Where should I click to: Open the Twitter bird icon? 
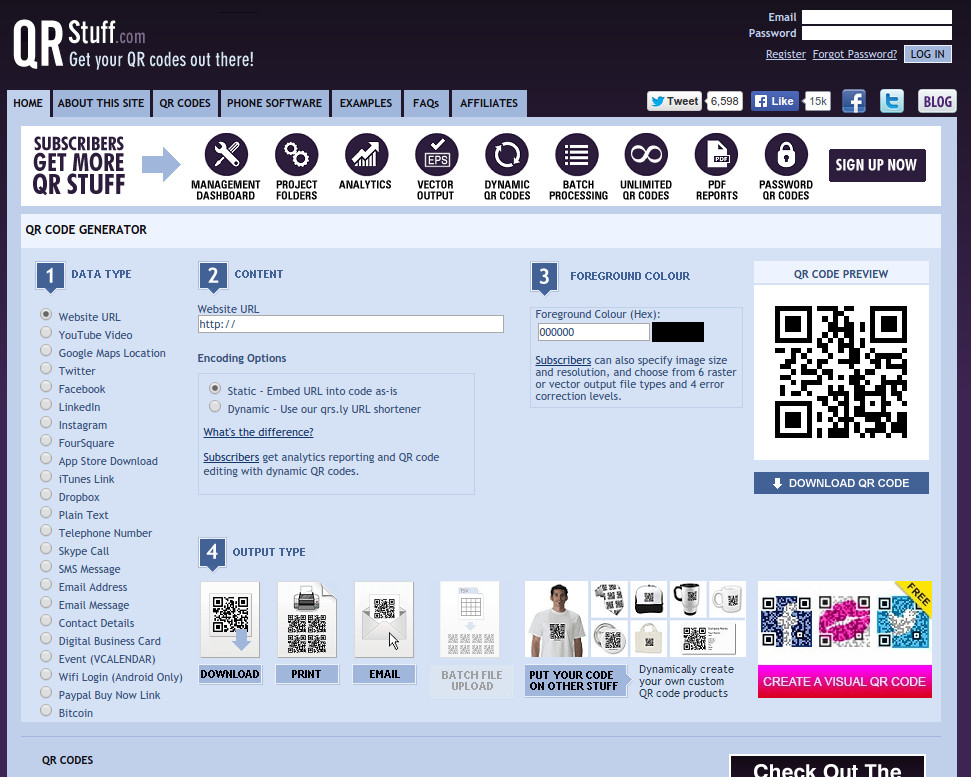[892, 102]
